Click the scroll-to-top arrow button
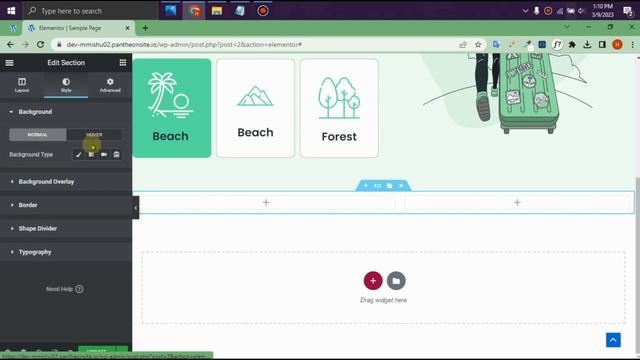 point(613,340)
